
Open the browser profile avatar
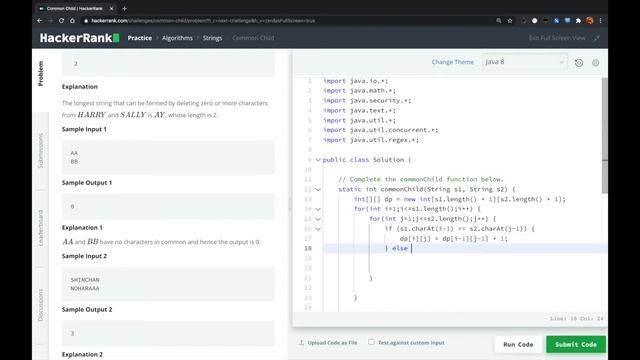coord(589,20)
